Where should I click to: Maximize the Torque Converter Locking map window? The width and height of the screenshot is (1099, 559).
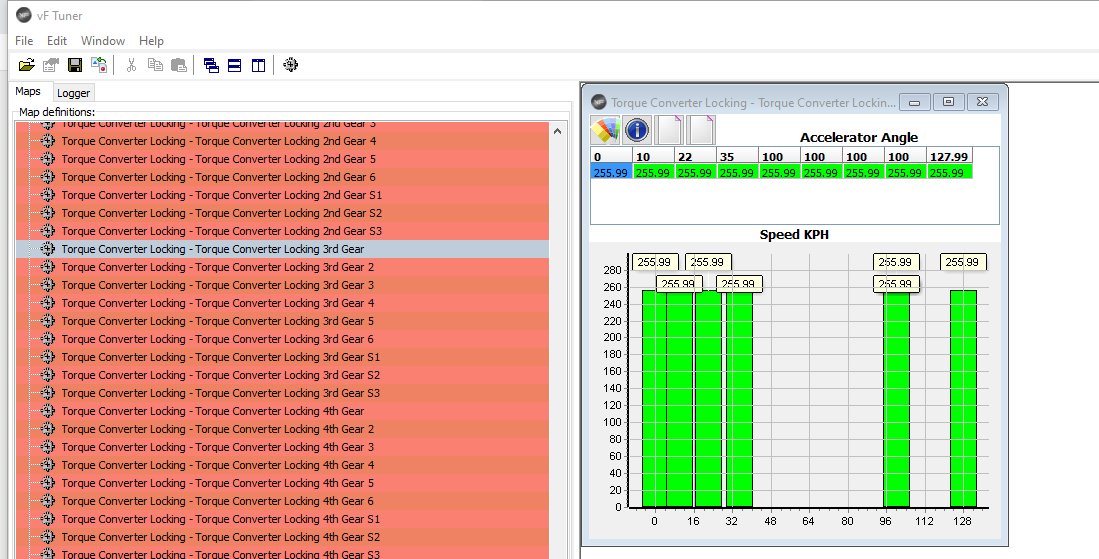coord(948,102)
